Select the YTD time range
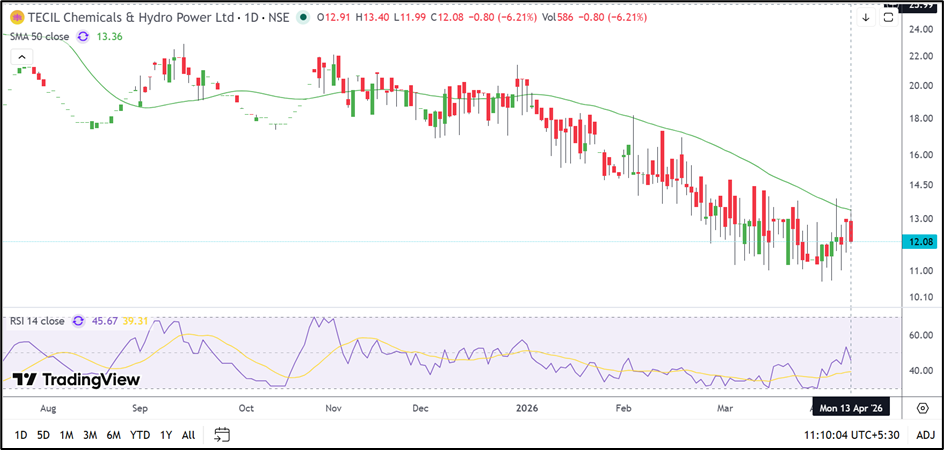 tap(140, 434)
